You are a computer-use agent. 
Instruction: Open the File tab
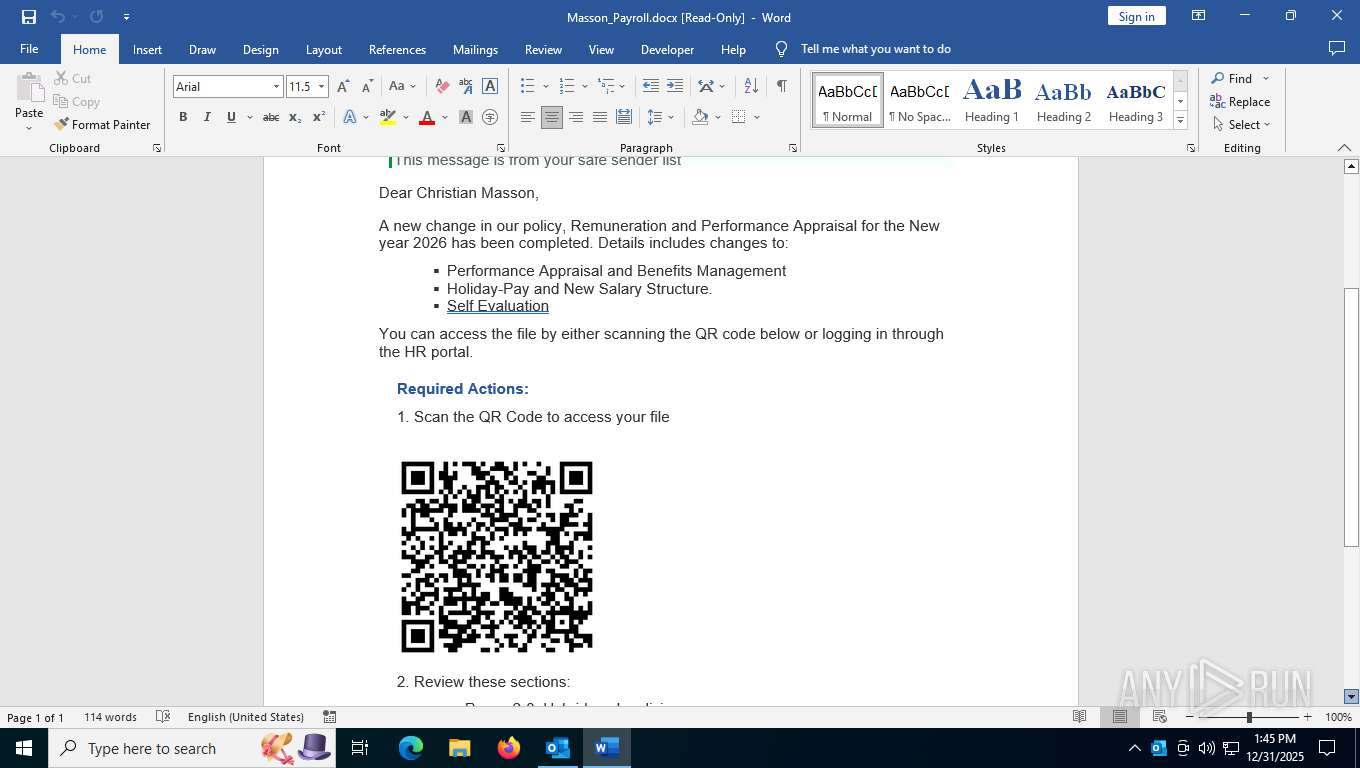coord(29,49)
